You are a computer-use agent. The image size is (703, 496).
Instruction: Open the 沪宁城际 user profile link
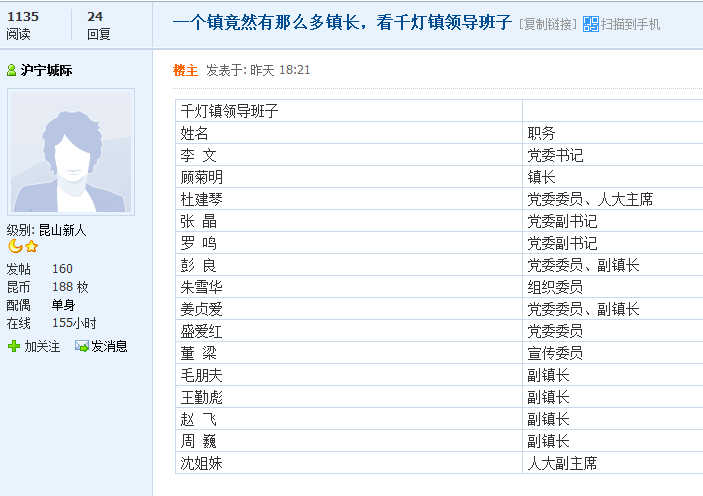pyautogui.click(x=46, y=71)
